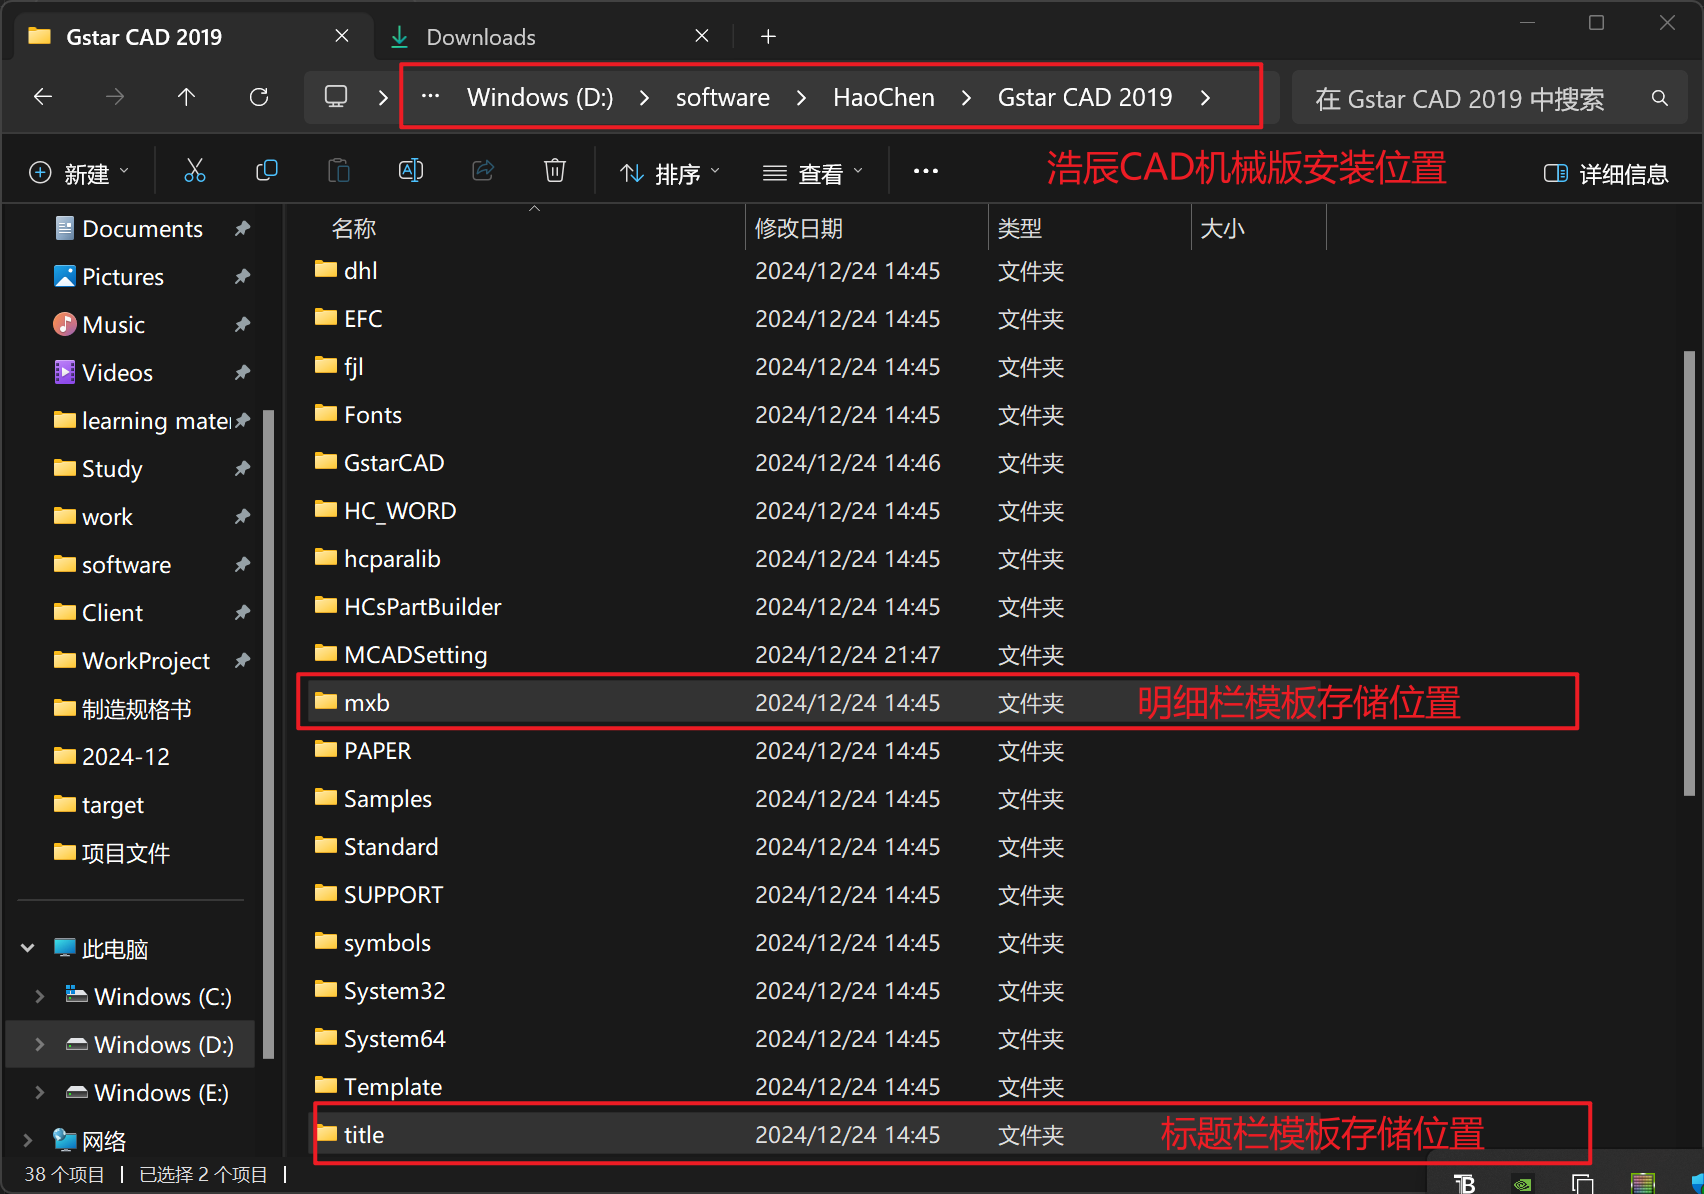Open the 排序 (Sort) dropdown
The height and width of the screenshot is (1194, 1704).
point(670,173)
